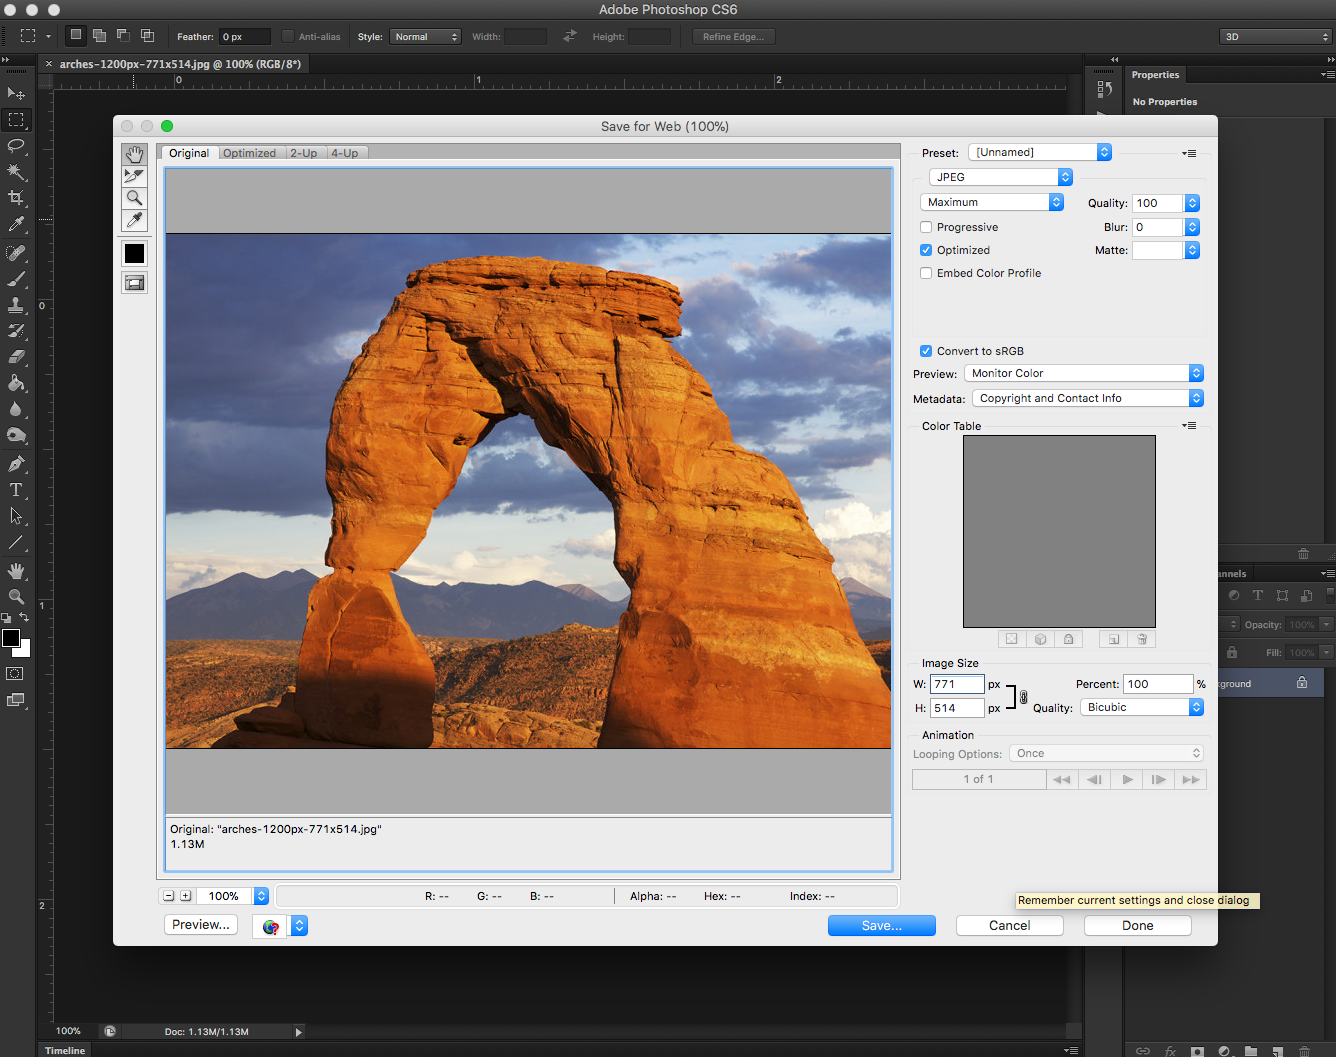Open the Matte color dropdown
The height and width of the screenshot is (1057, 1336).
[1192, 250]
